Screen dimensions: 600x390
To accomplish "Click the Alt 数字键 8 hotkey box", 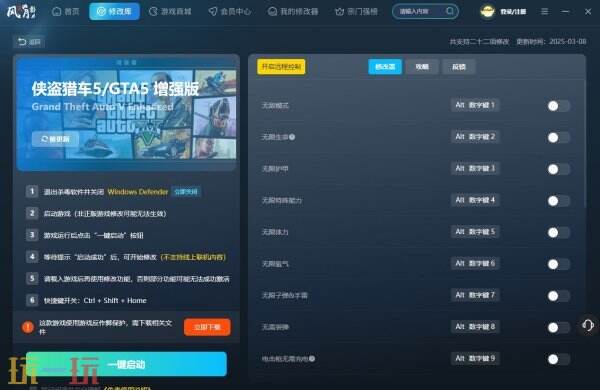I will click(475, 326).
